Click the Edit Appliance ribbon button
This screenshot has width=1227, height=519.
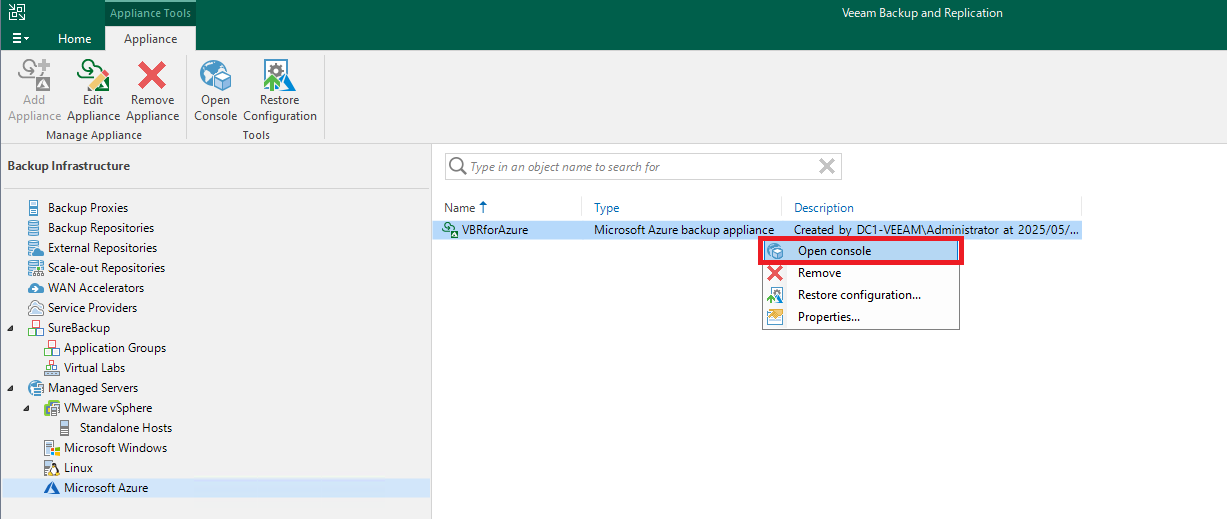pos(93,90)
